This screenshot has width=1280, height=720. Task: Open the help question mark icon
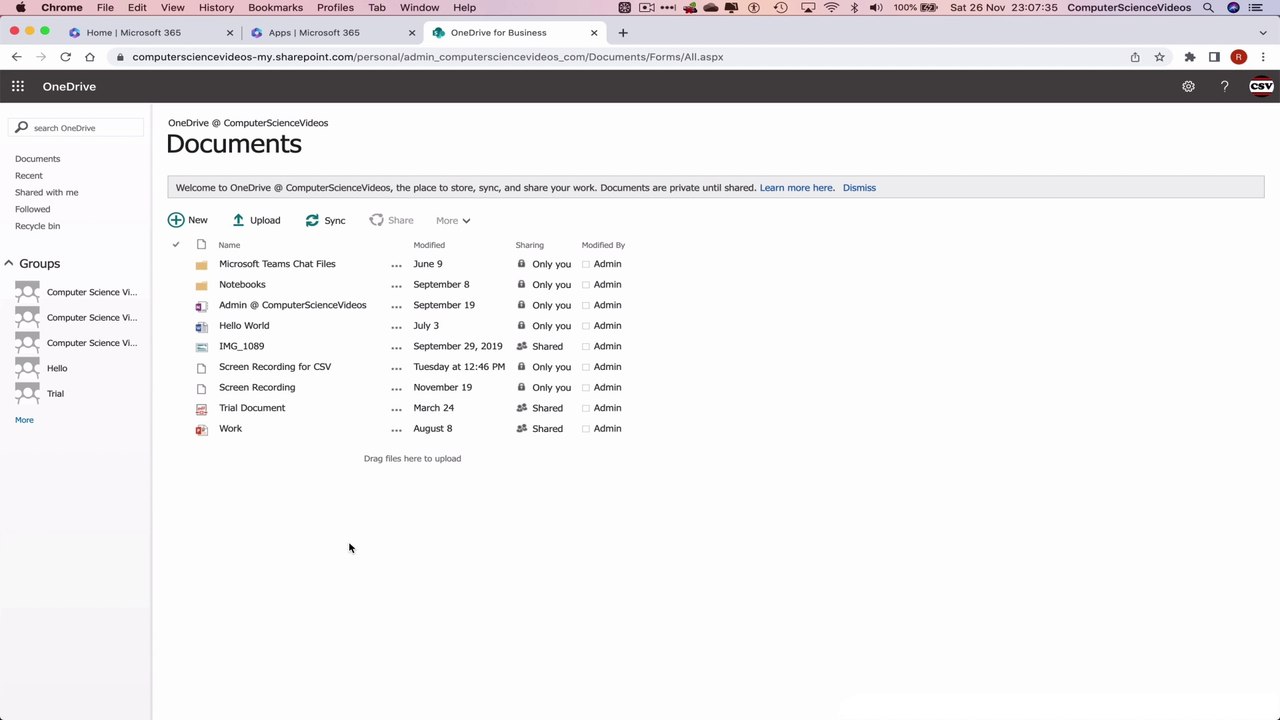point(1225,87)
